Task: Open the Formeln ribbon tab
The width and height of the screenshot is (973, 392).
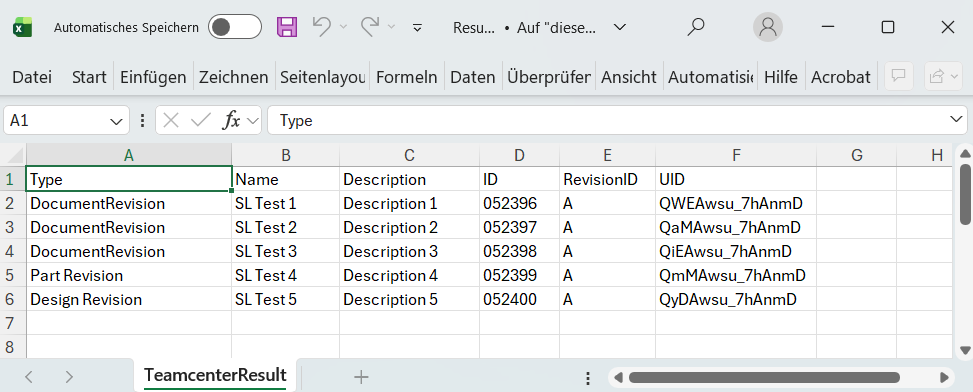Action: pyautogui.click(x=406, y=77)
